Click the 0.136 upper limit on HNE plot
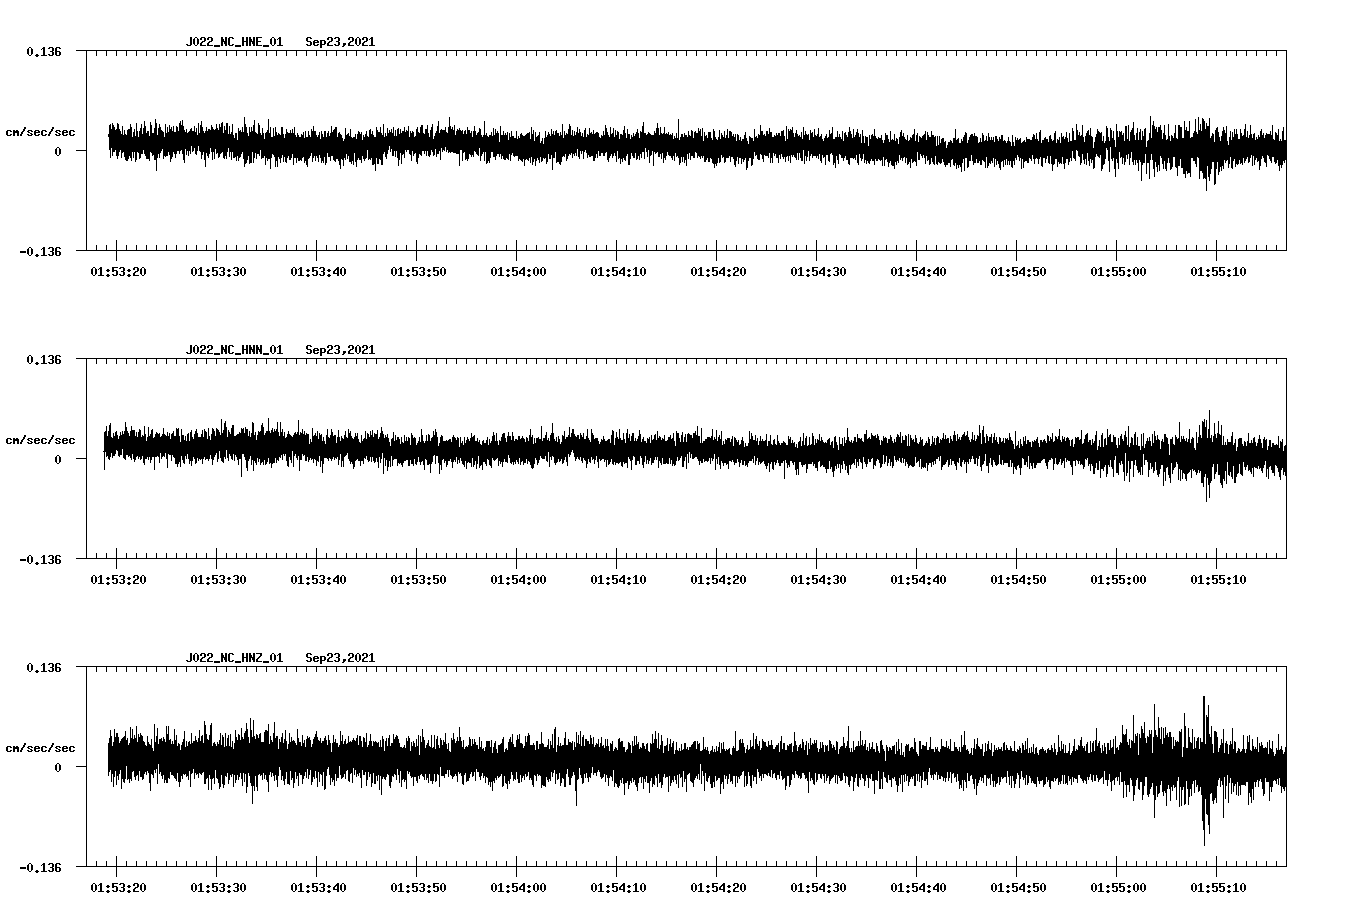Screen dimensions: 1358x924 click(43, 51)
